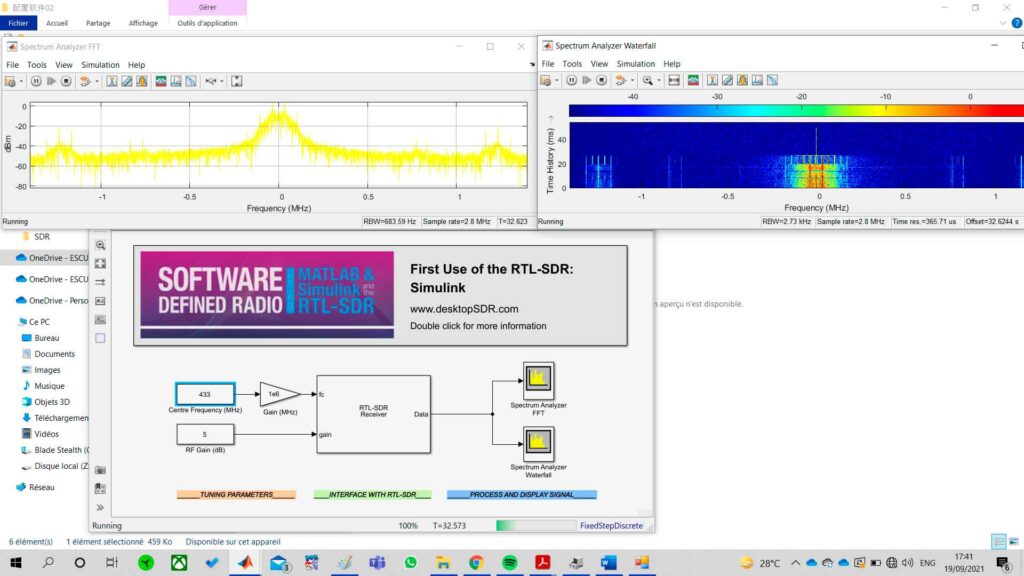Click the simulation progress bar in Simulink

[x=536, y=526]
